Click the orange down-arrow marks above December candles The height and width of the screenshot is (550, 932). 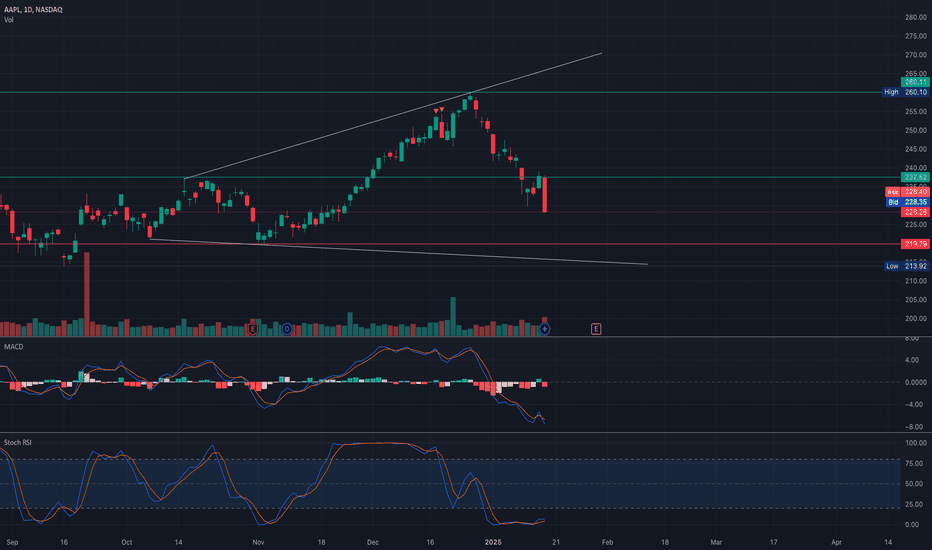pyautogui.click(x=439, y=110)
